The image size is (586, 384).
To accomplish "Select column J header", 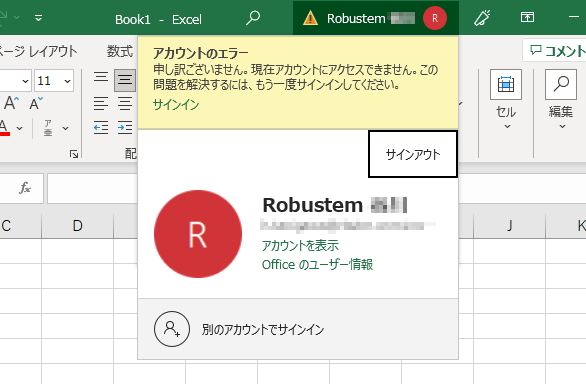I will pyautogui.click(x=509, y=226).
